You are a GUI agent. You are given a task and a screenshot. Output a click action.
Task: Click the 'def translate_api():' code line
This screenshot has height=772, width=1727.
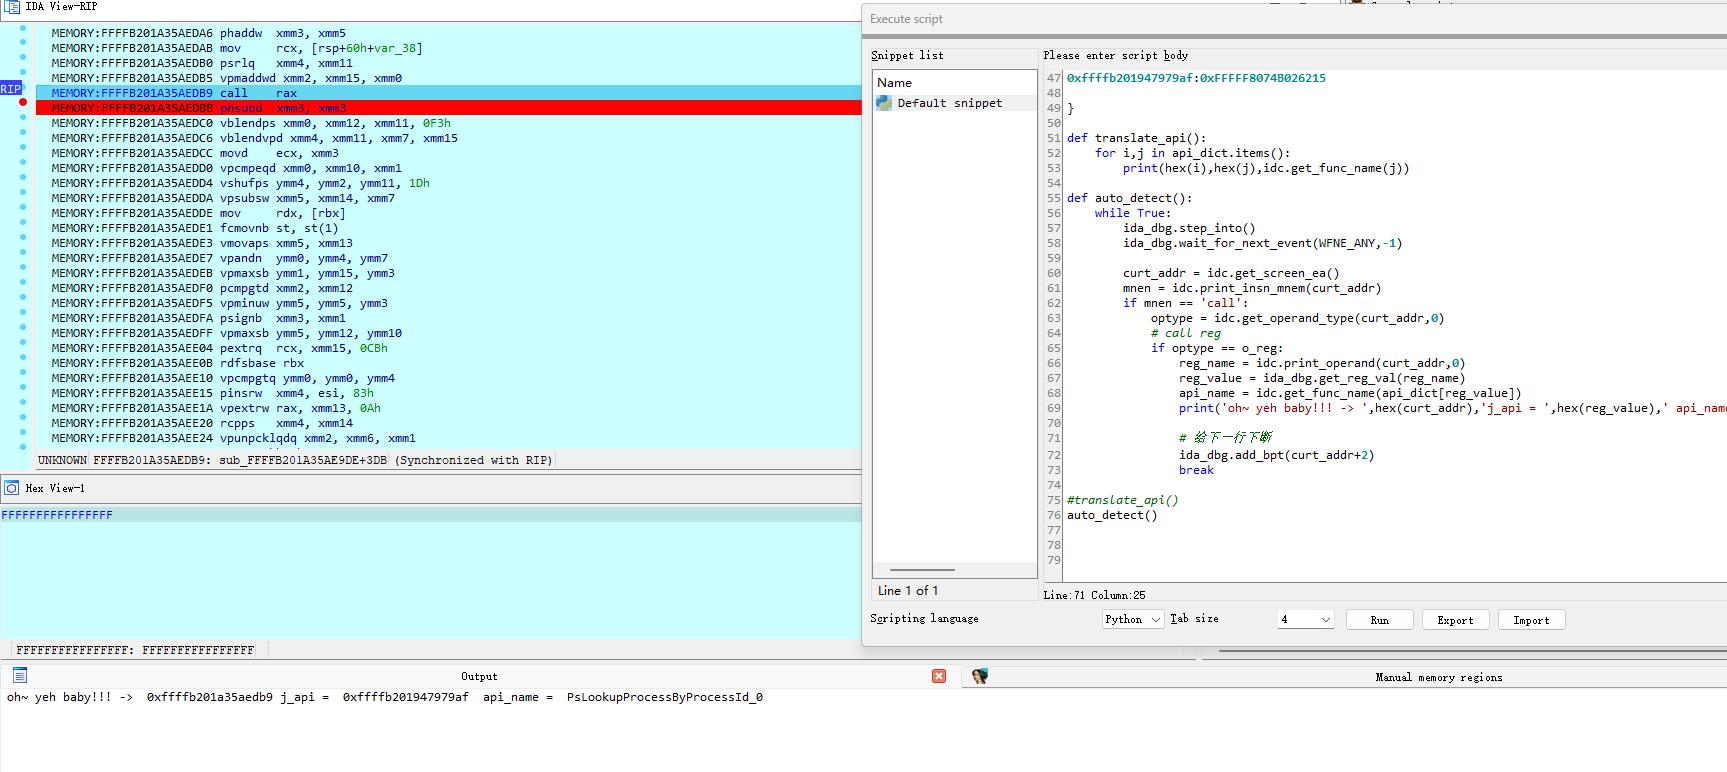pos(1136,138)
